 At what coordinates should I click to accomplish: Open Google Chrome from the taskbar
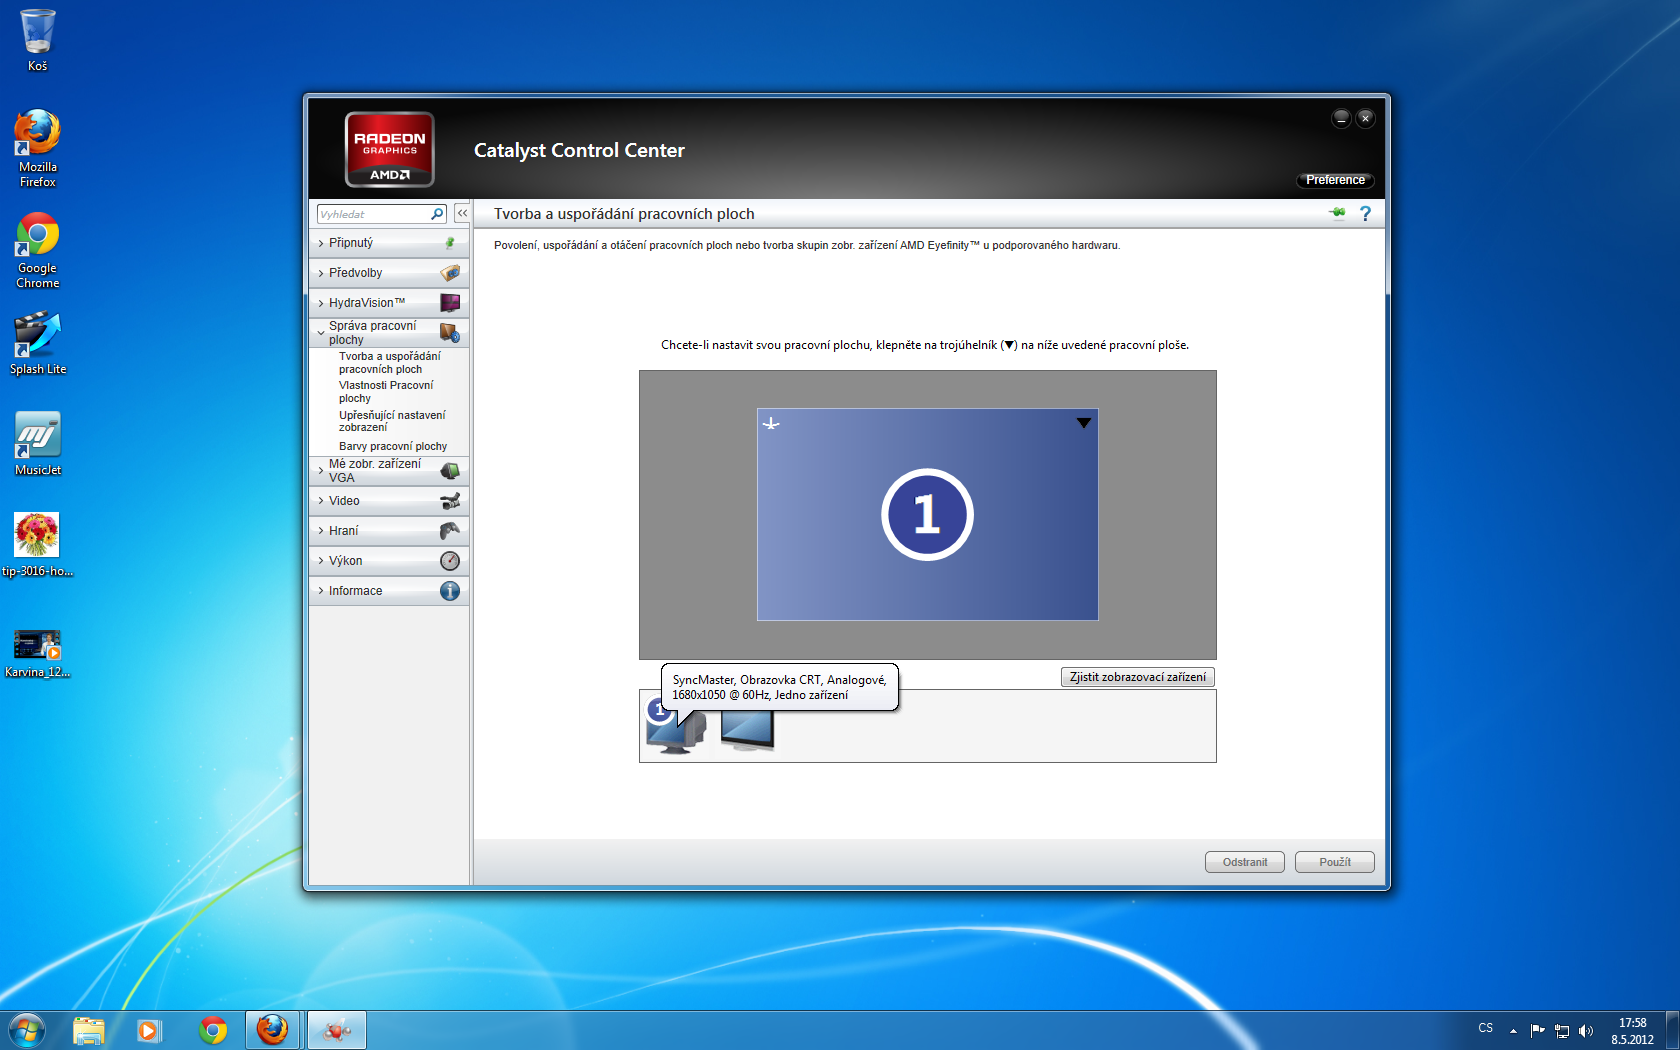(x=212, y=1030)
